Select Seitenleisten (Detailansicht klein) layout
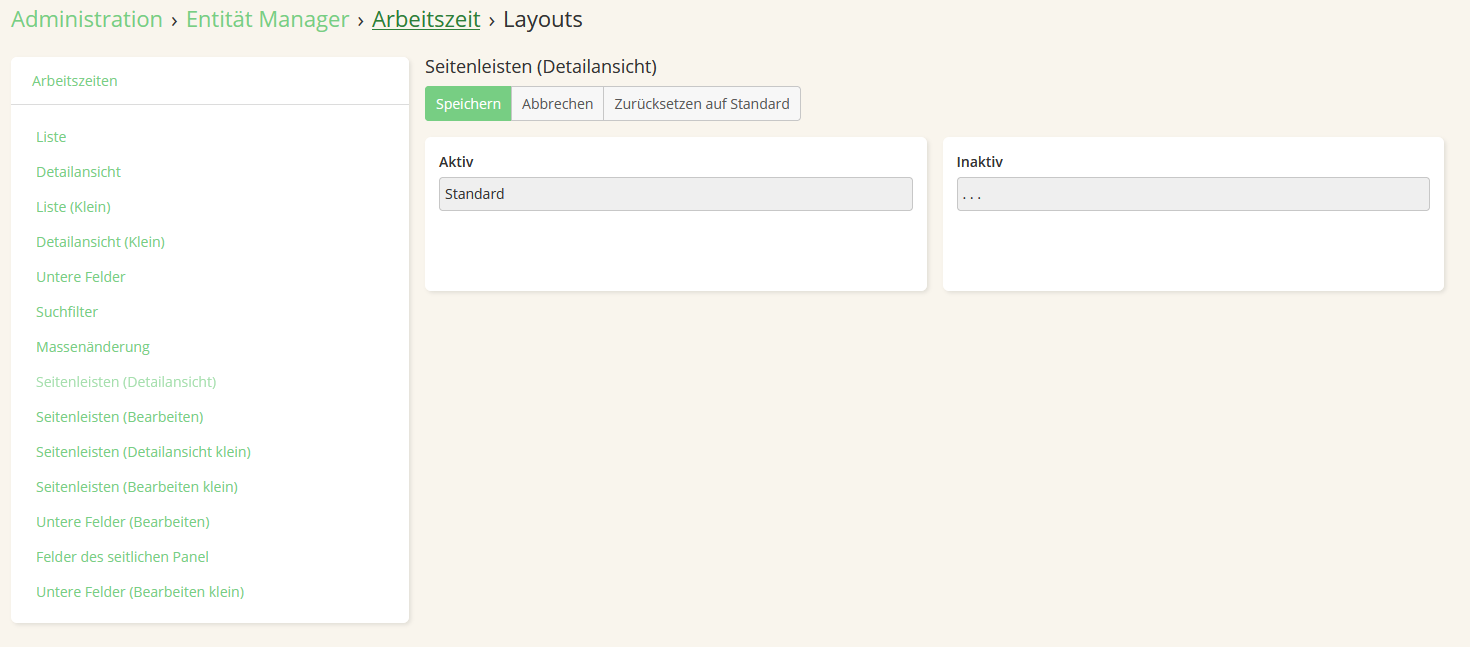Screen dimensions: 1470x647 [143, 452]
